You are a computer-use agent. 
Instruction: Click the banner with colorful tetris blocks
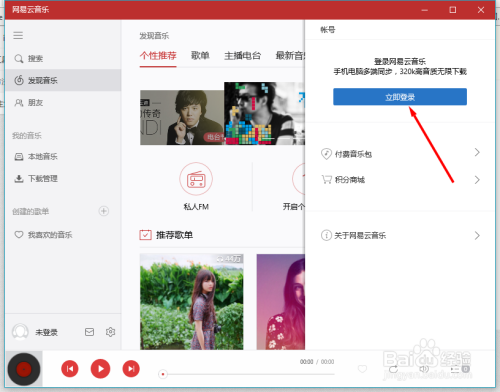[x=265, y=113]
